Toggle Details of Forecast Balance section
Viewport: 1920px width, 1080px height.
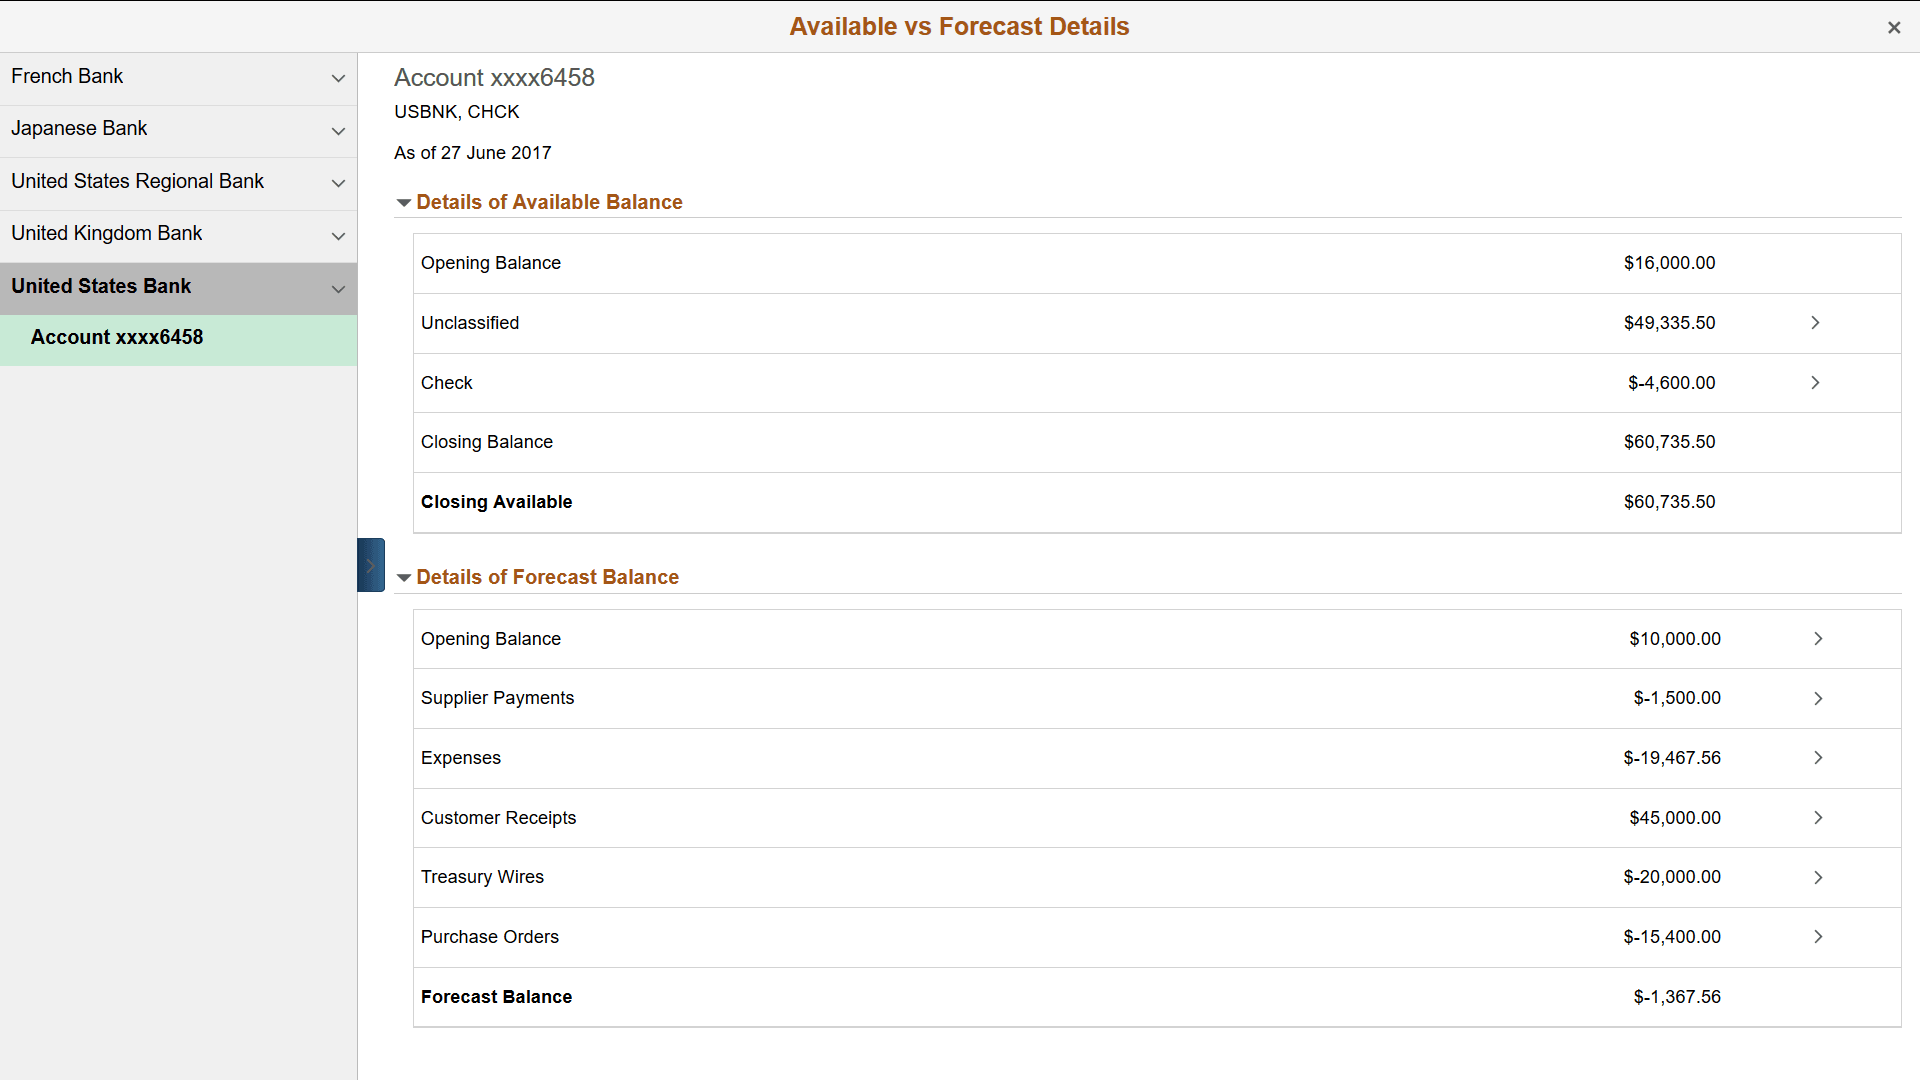point(404,577)
